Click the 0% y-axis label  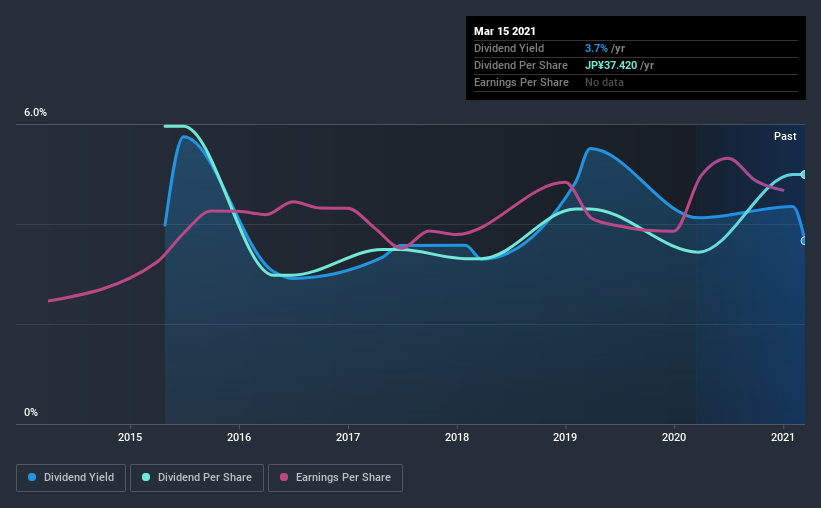point(31,412)
